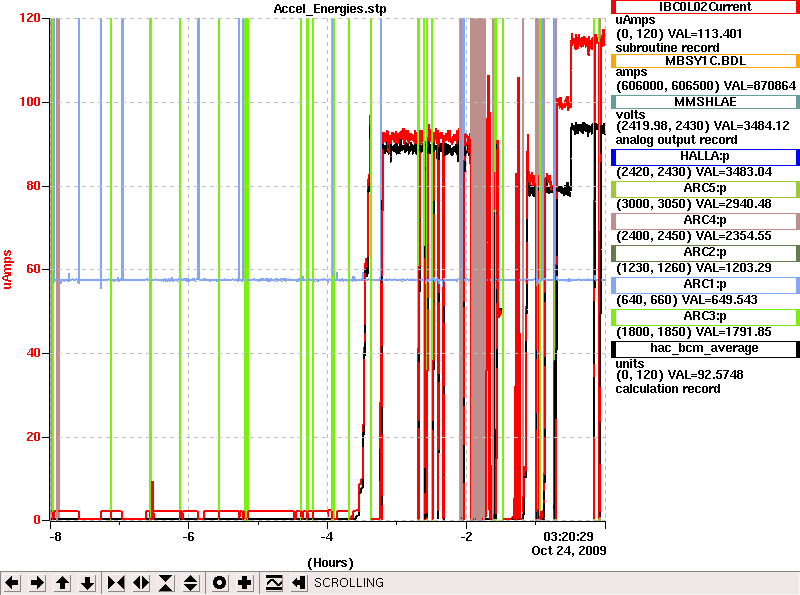The height and width of the screenshot is (595, 800).
Task: Click the 'analog output record' description
Action: coord(677,140)
